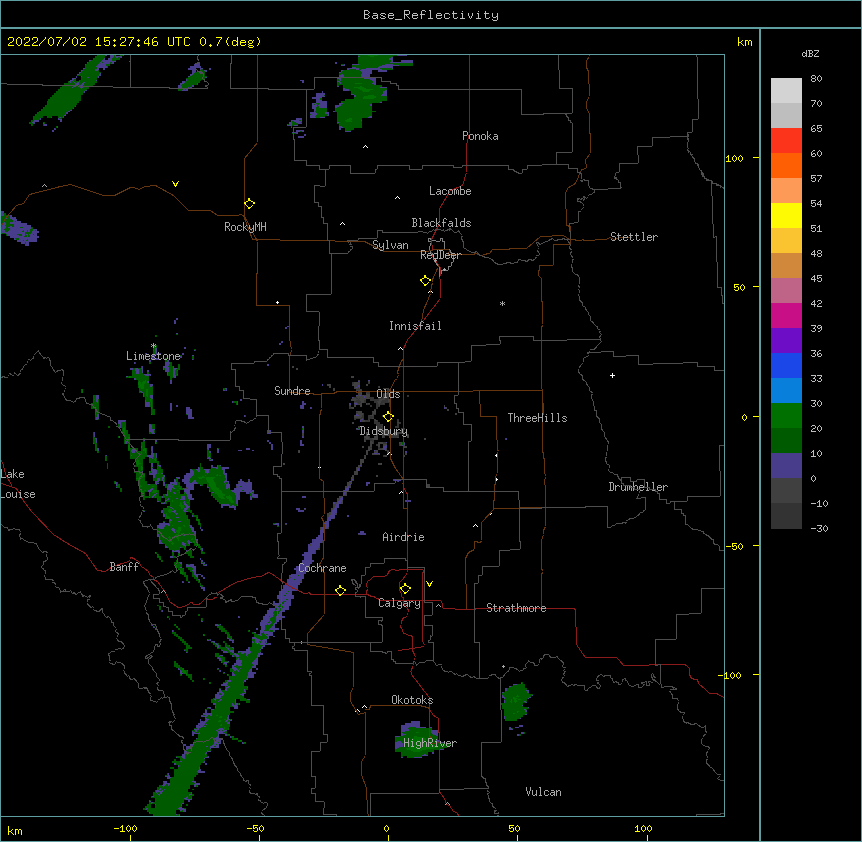This screenshot has width=862, height=842.
Task: Select the yellow diamond marker beside Olds
Action: click(389, 416)
